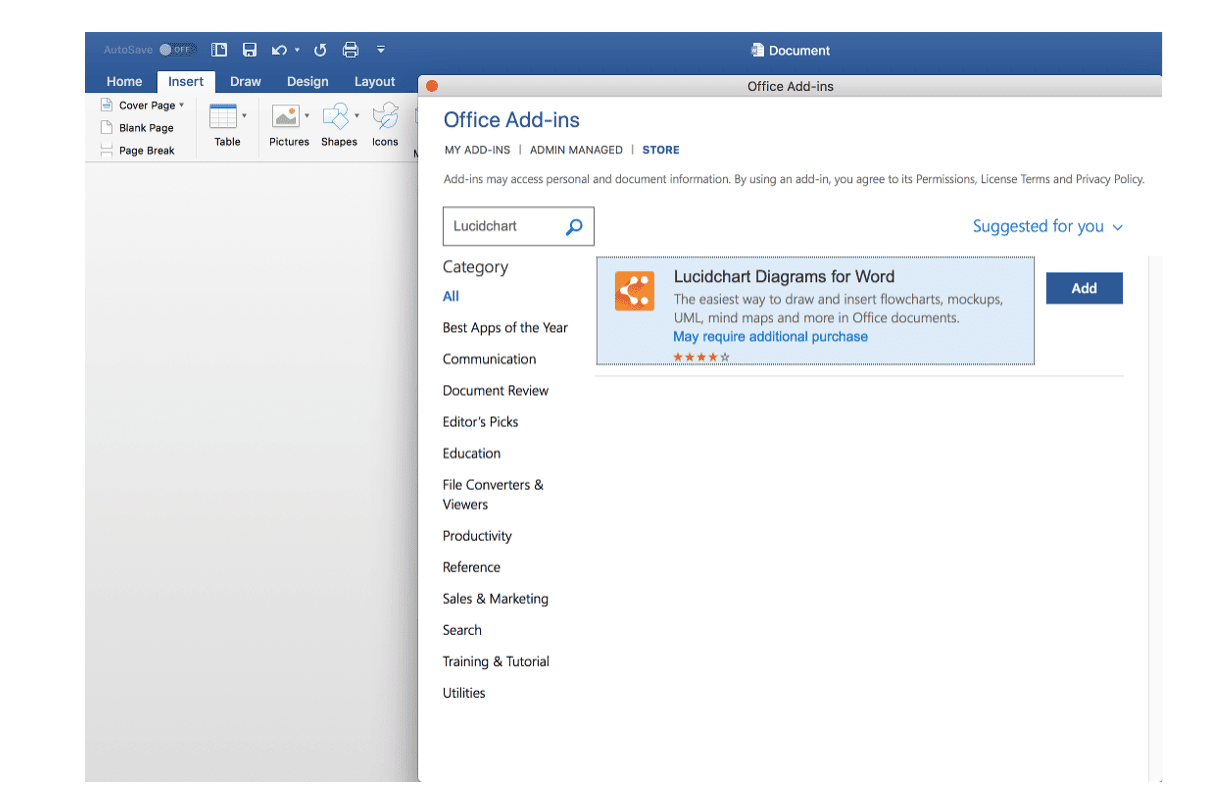
Task: Open the MY ADD-INS section
Action: (x=477, y=150)
